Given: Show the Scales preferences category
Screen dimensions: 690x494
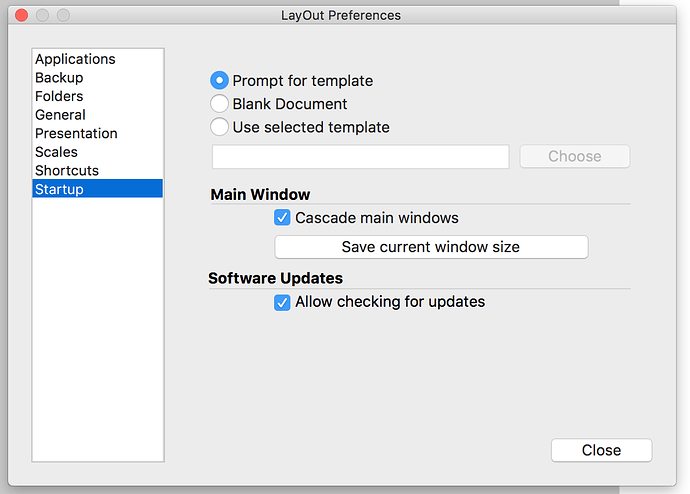Looking at the screenshot, I should (x=56, y=152).
